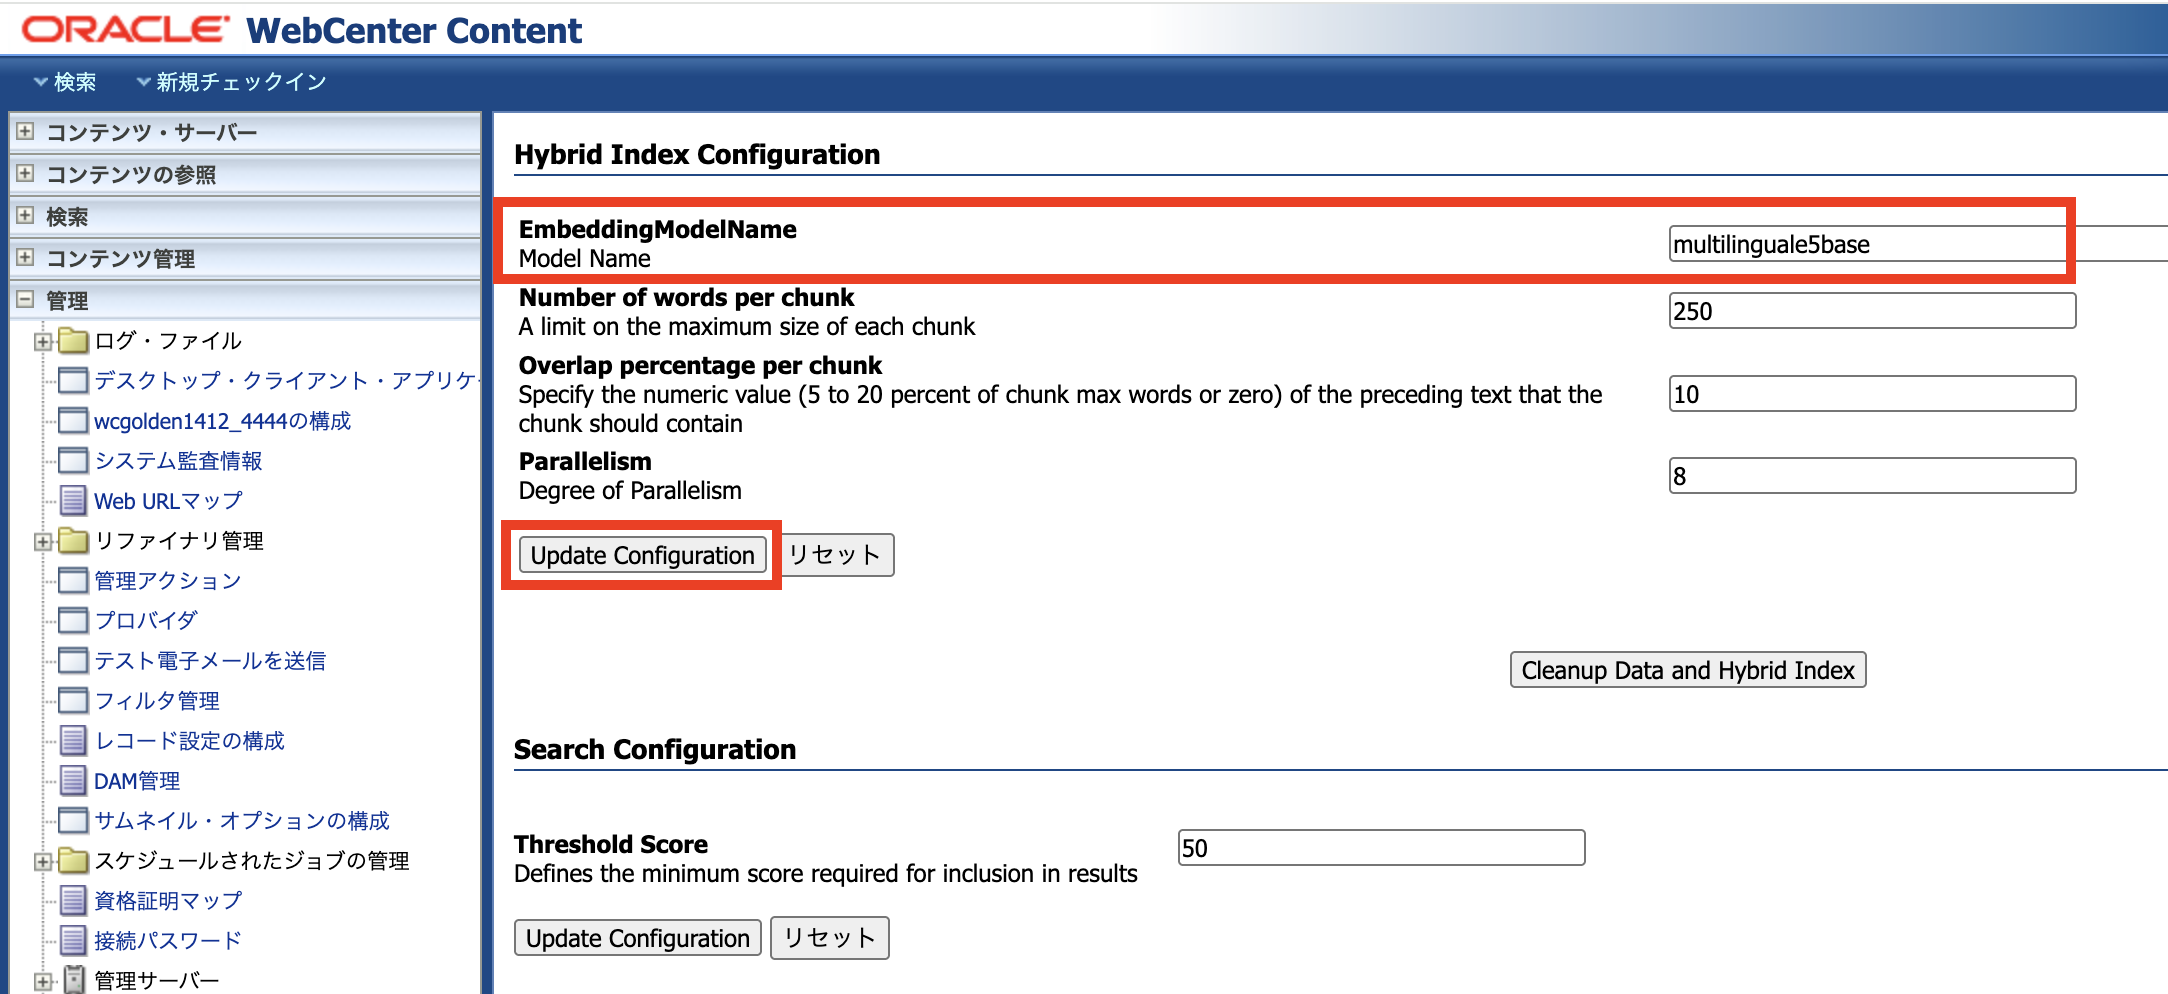
Task: Click the レコード設定の構成 document icon
Action: 73,741
